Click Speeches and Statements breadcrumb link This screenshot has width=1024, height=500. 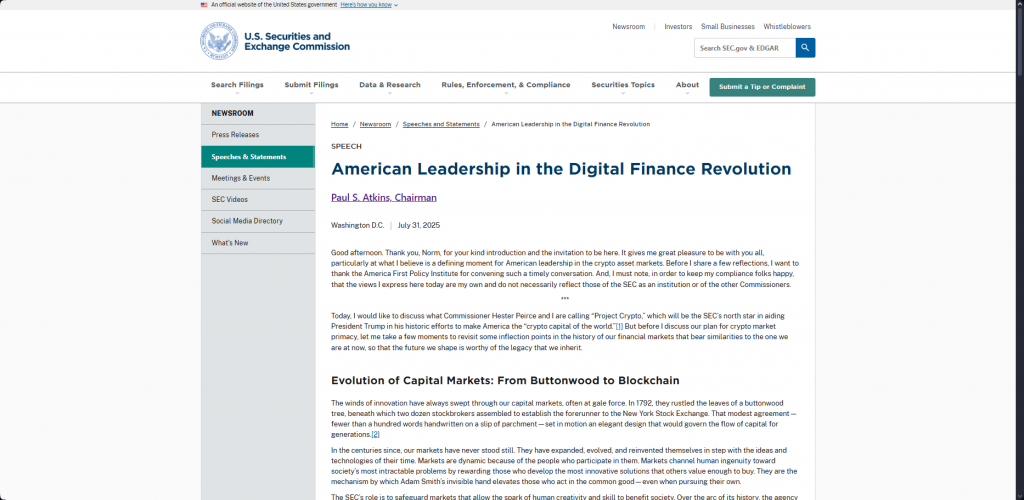pyautogui.click(x=441, y=124)
